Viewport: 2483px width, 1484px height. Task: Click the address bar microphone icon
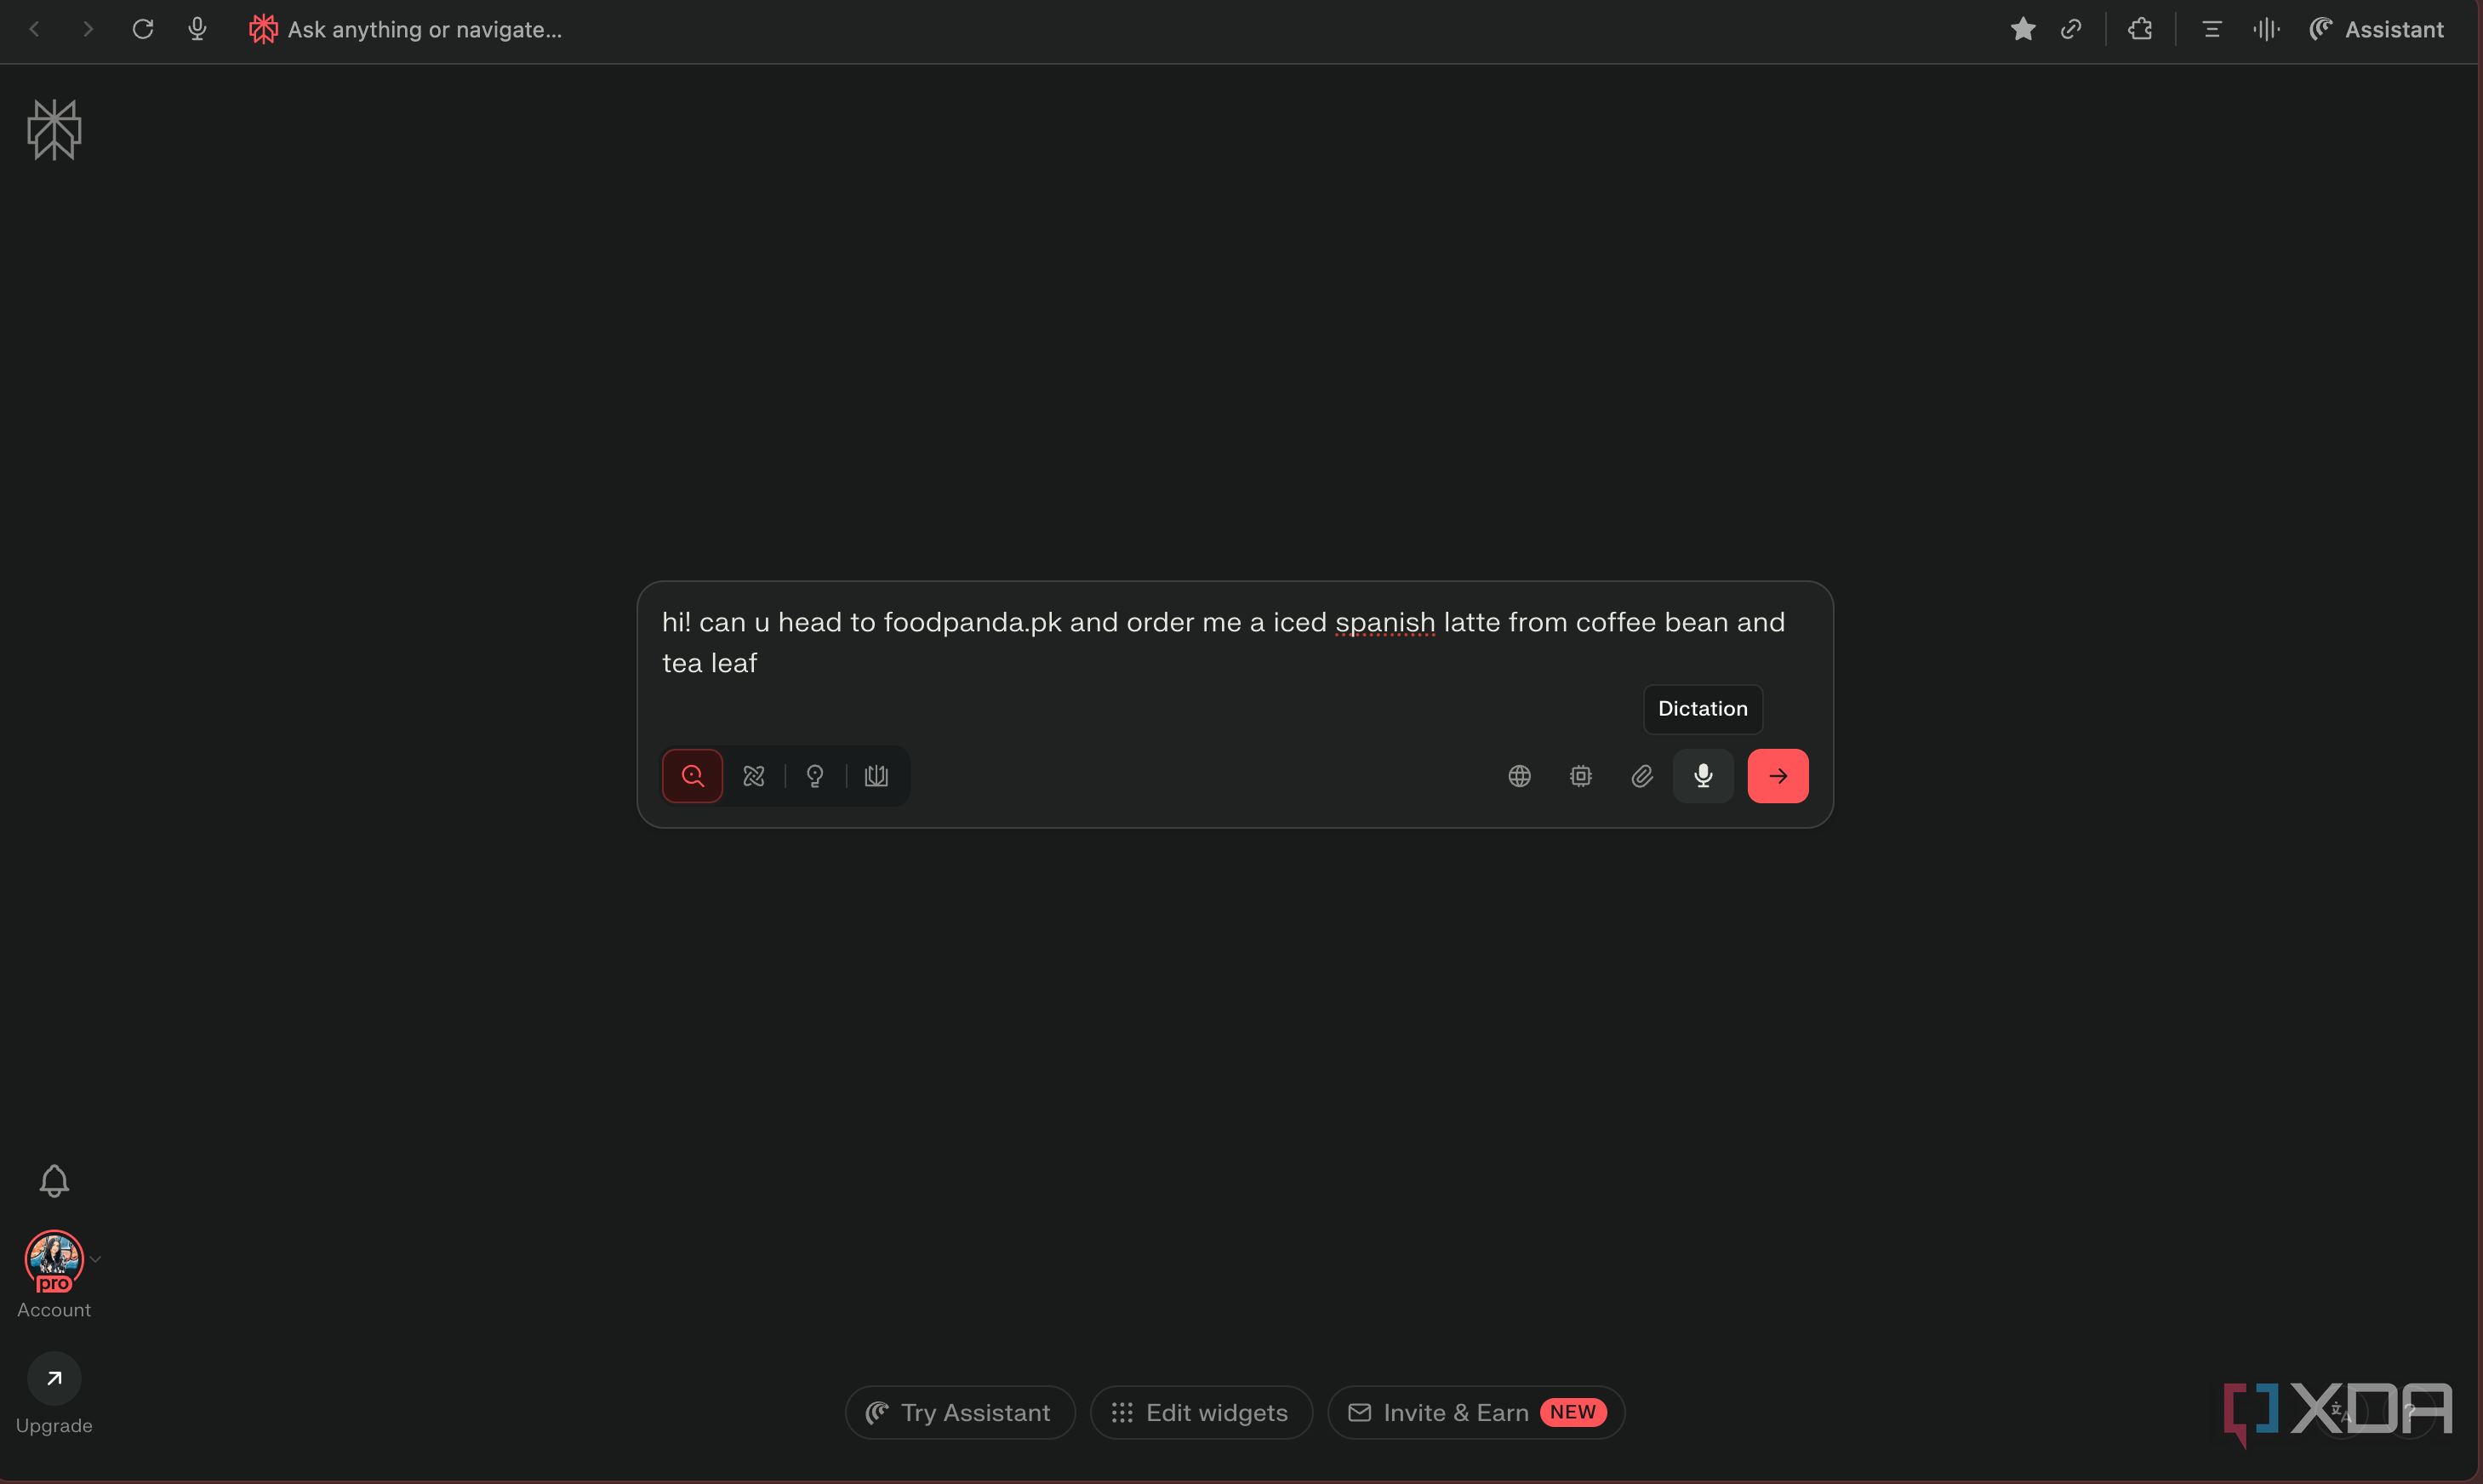pos(197,29)
